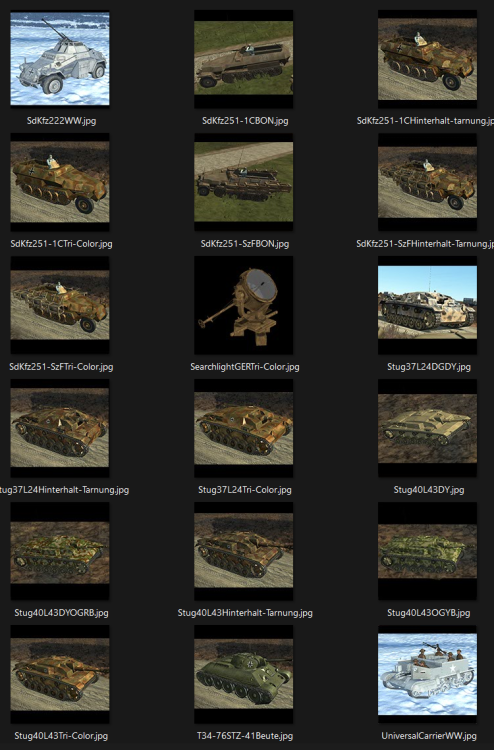The height and width of the screenshot is (750, 494).
Task: Click the file name Stug37L24DGDY.jpg
Action: tap(428, 367)
